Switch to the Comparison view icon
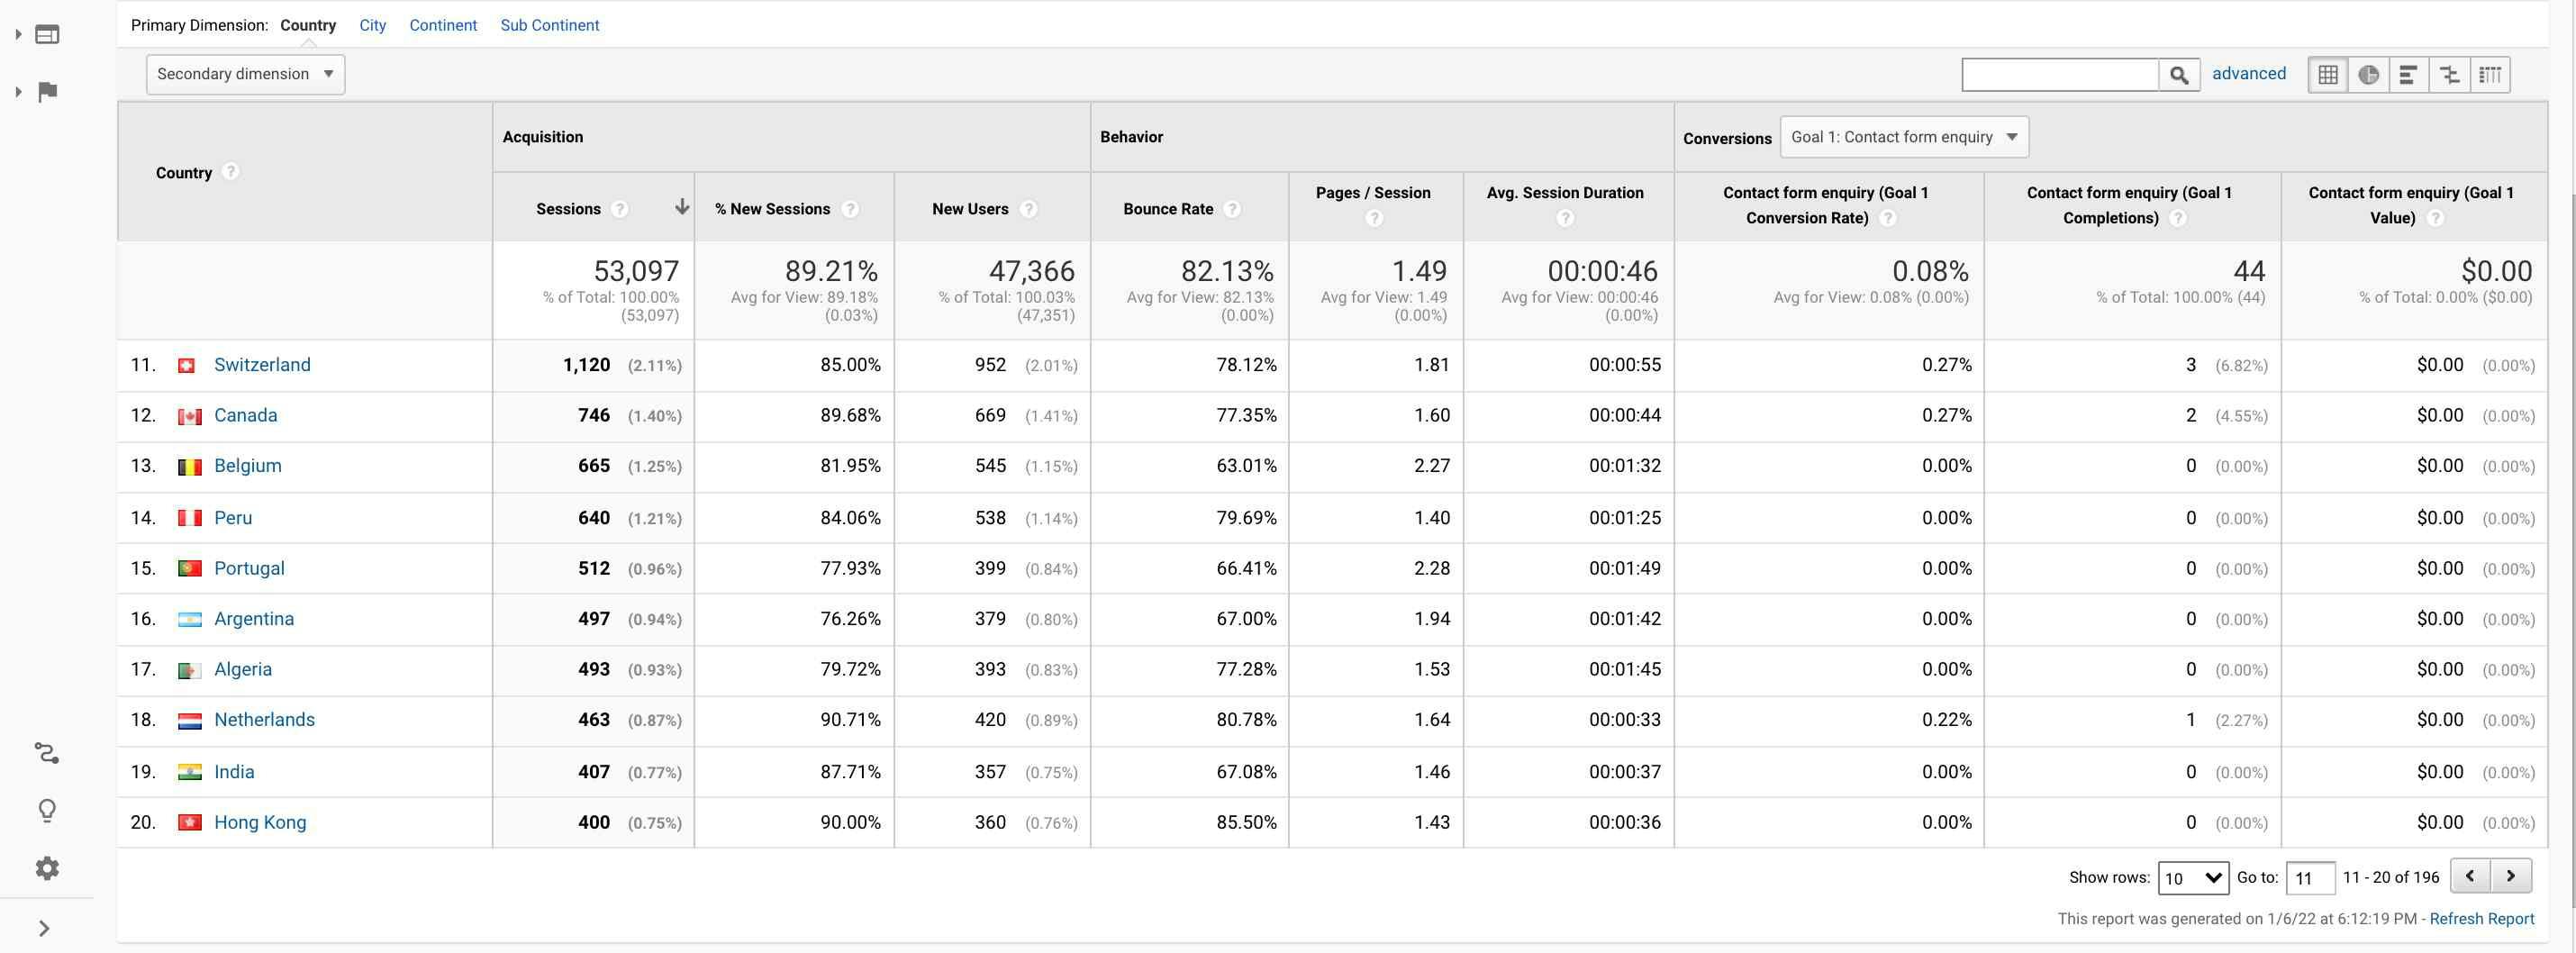 tap(2449, 75)
